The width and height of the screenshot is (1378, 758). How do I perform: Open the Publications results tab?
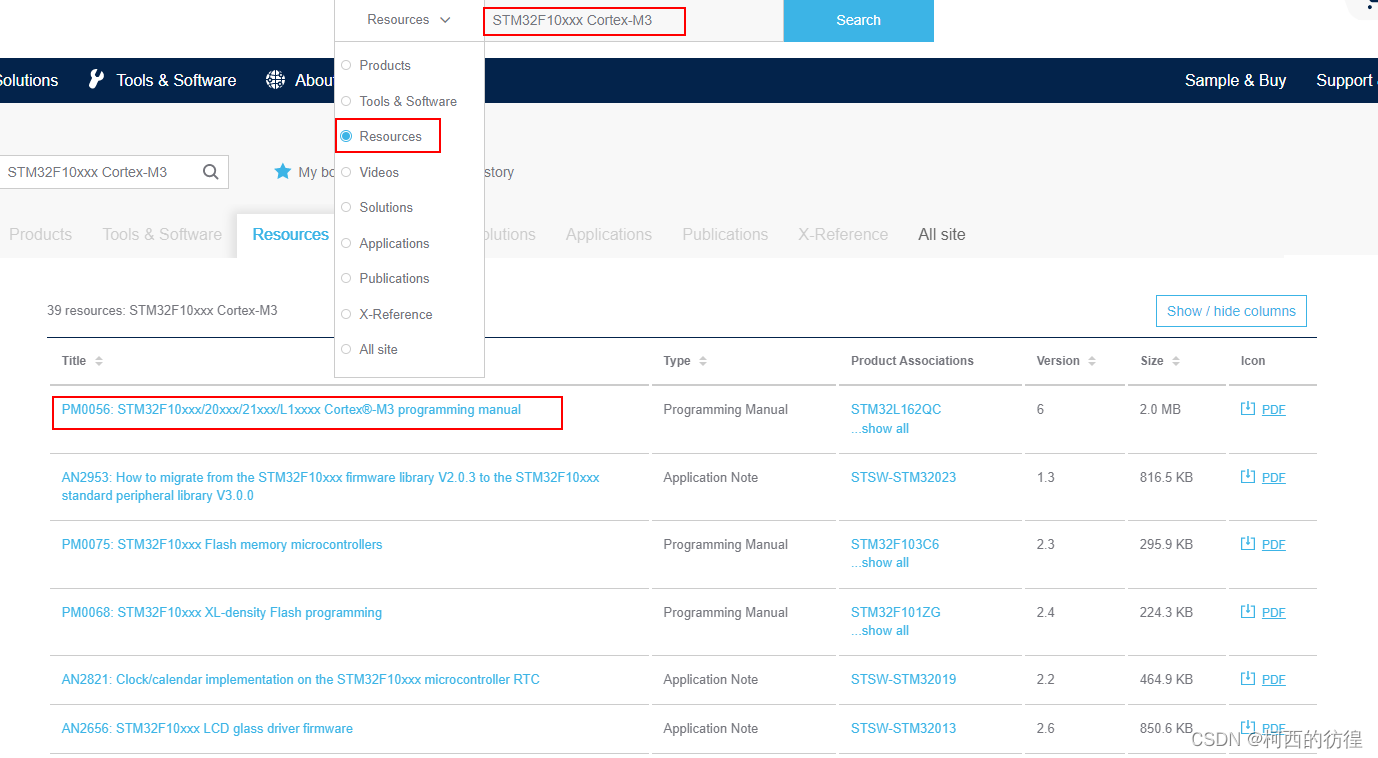pyautogui.click(x=725, y=234)
